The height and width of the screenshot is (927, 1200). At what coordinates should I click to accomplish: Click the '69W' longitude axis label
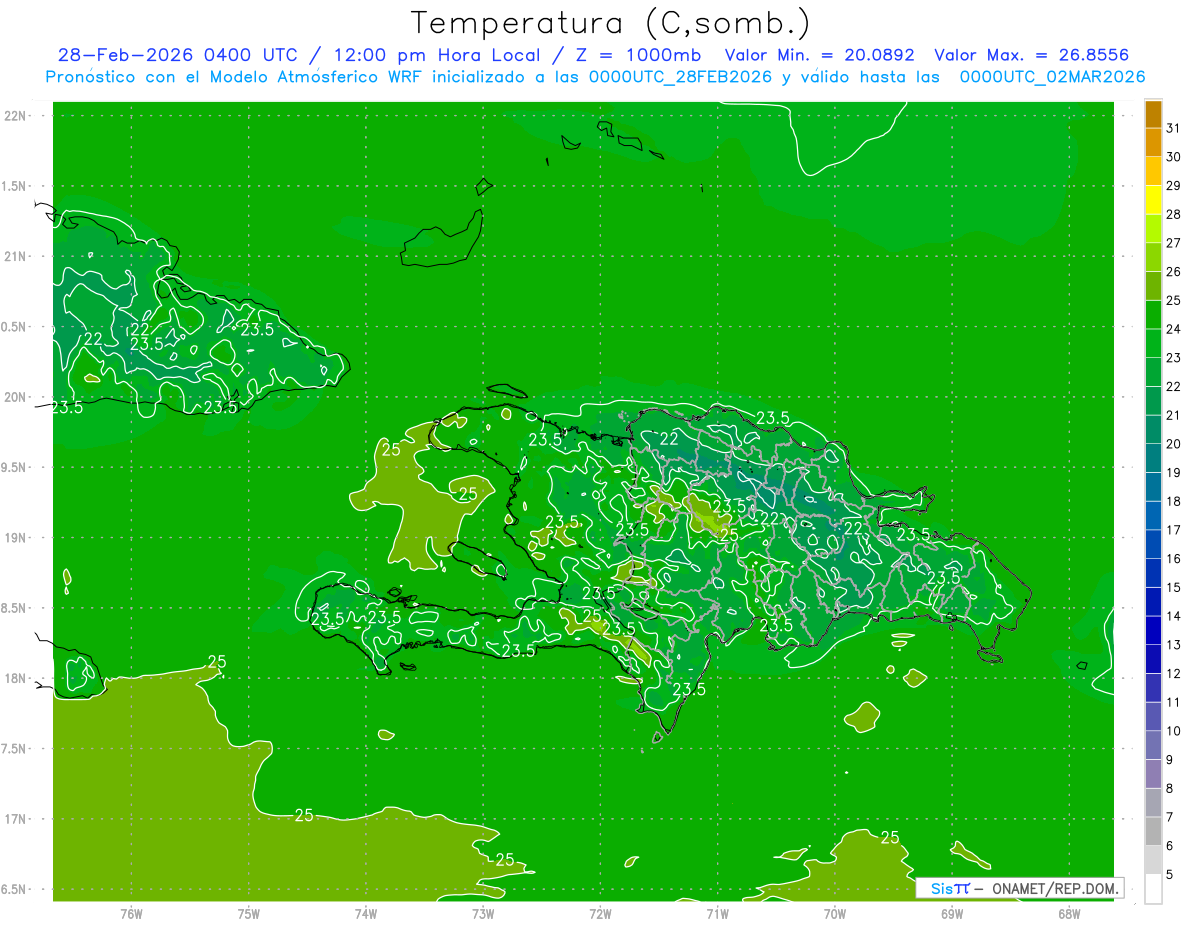(x=952, y=913)
